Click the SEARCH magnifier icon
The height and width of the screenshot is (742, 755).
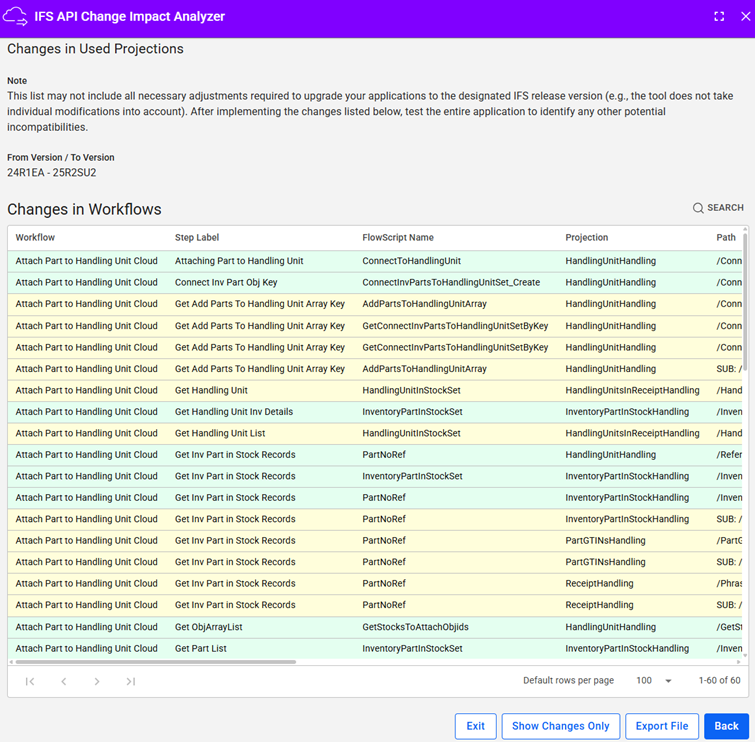click(698, 208)
